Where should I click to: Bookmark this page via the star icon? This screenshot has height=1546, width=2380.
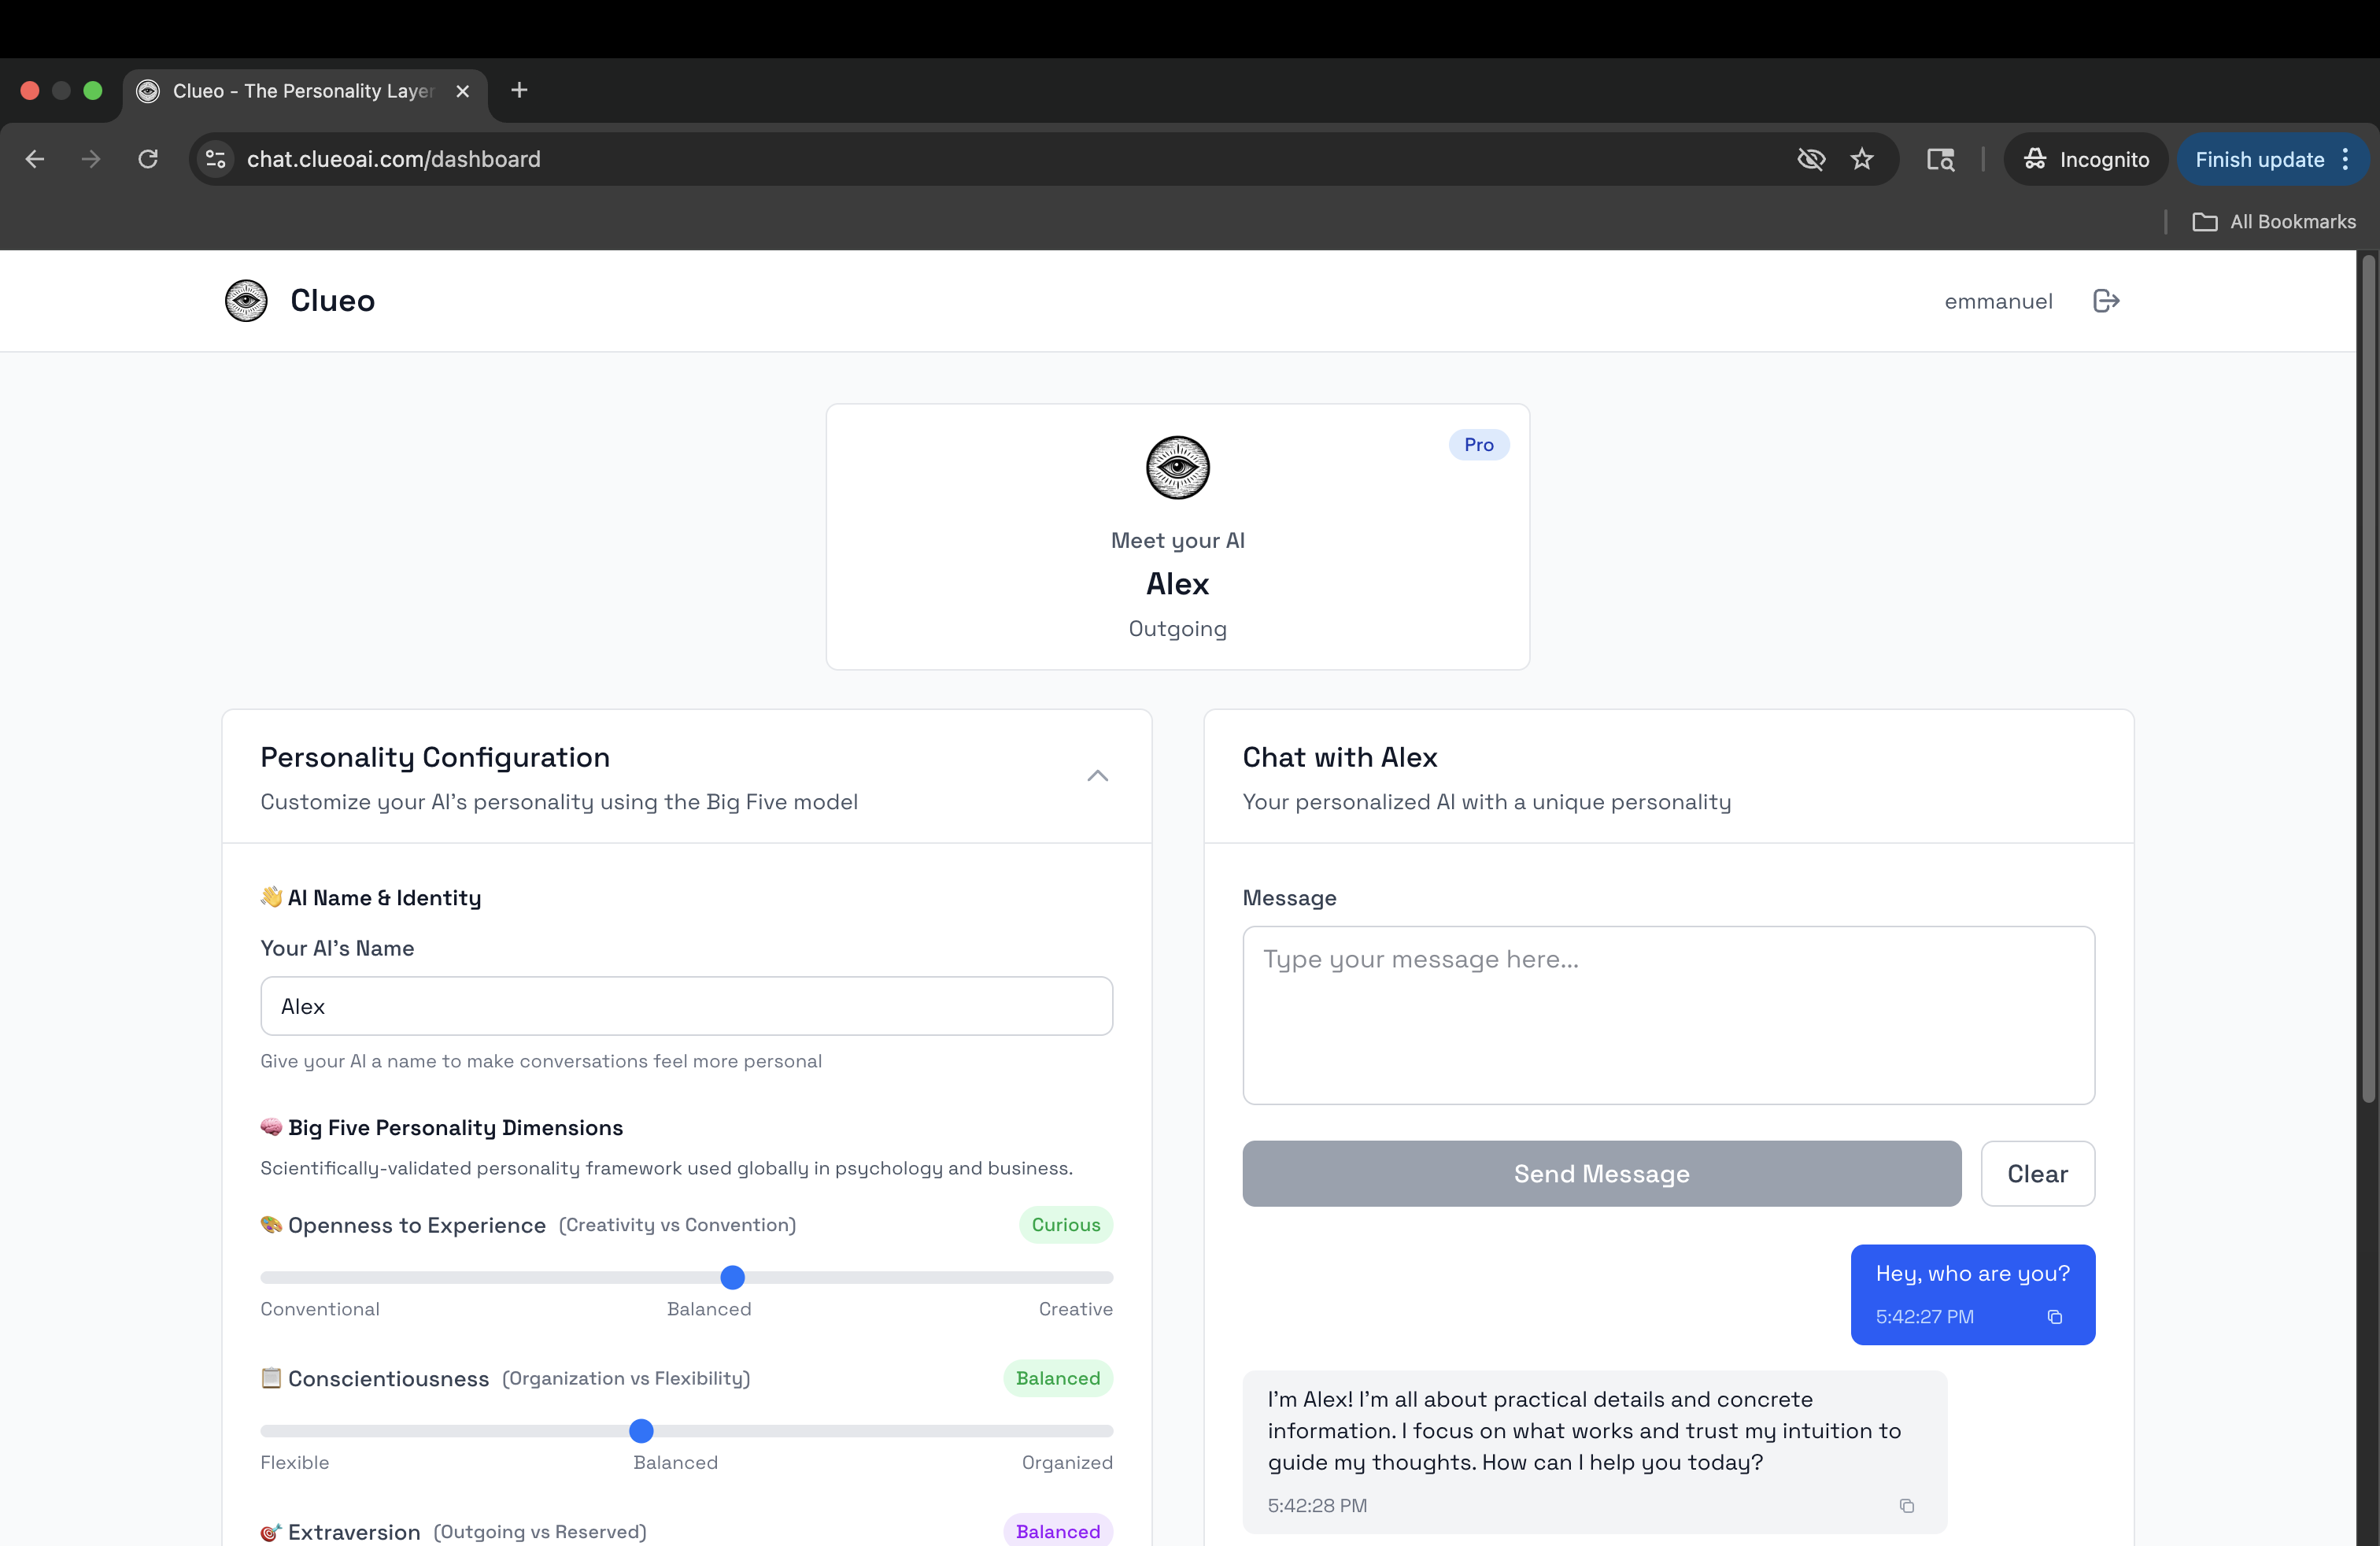click(1862, 159)
